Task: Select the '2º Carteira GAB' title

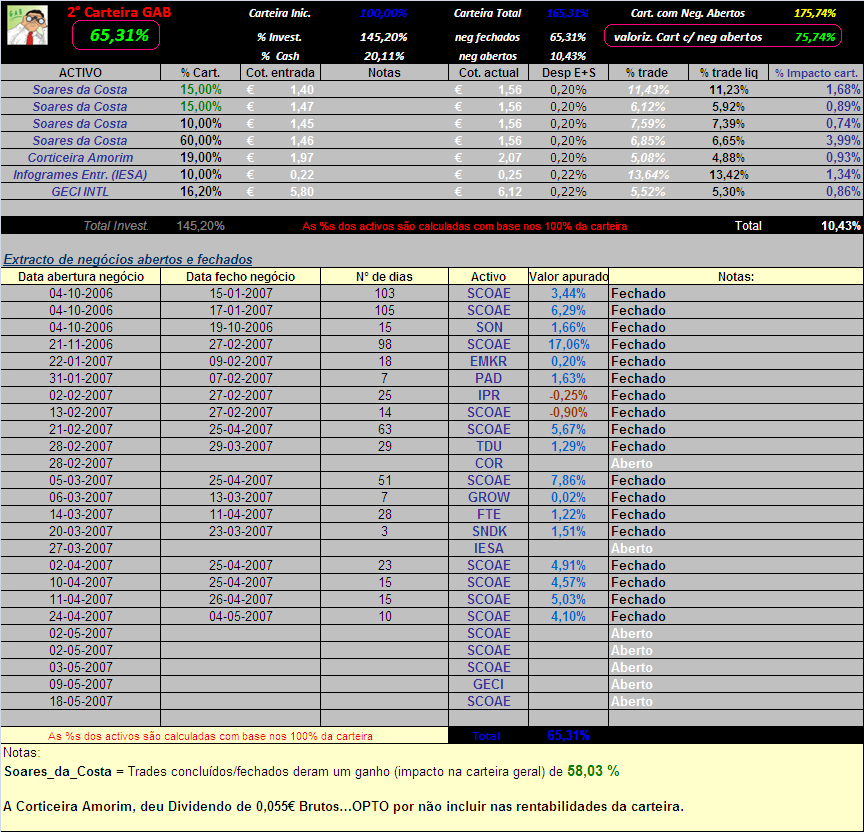Action: (x=119, y=12)
